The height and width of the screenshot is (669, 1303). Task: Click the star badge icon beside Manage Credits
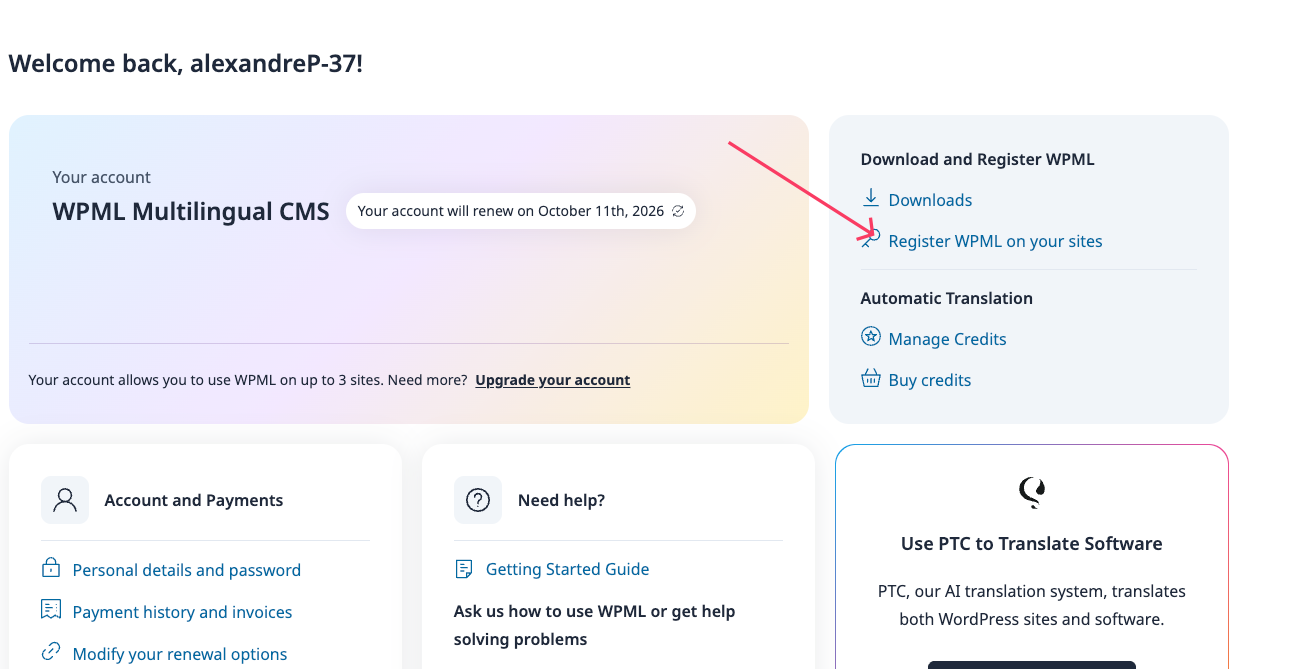[870, 337]
